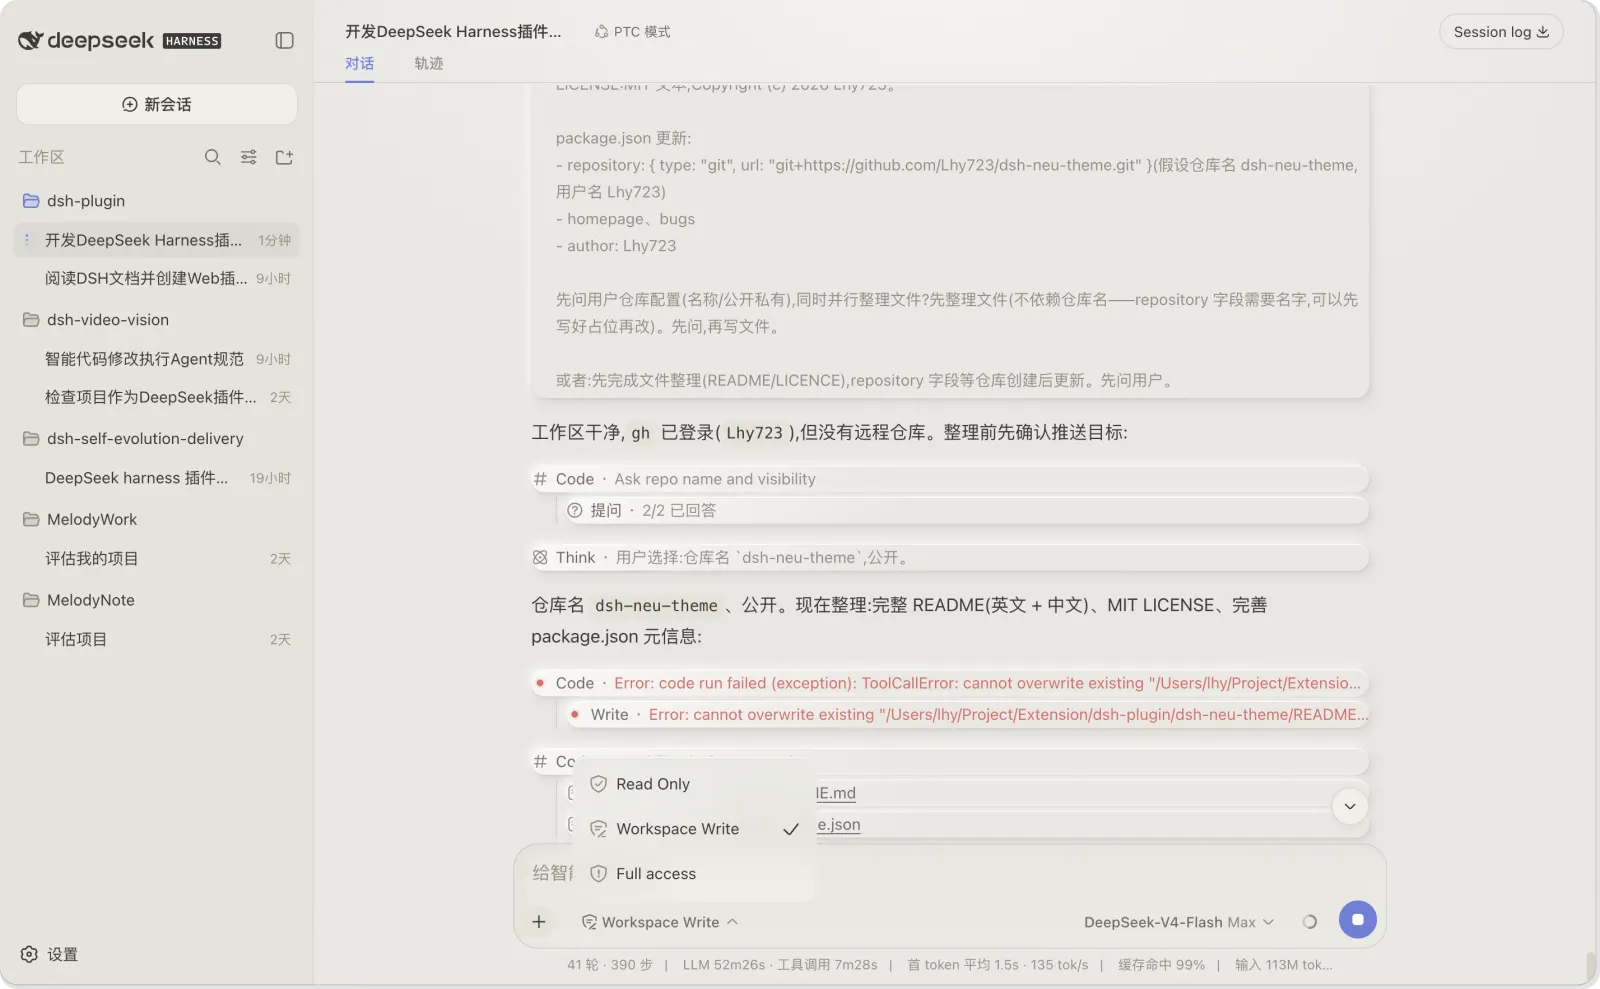
Task: Collapse the sidebar with the panel icon
Action: [284, 40]
